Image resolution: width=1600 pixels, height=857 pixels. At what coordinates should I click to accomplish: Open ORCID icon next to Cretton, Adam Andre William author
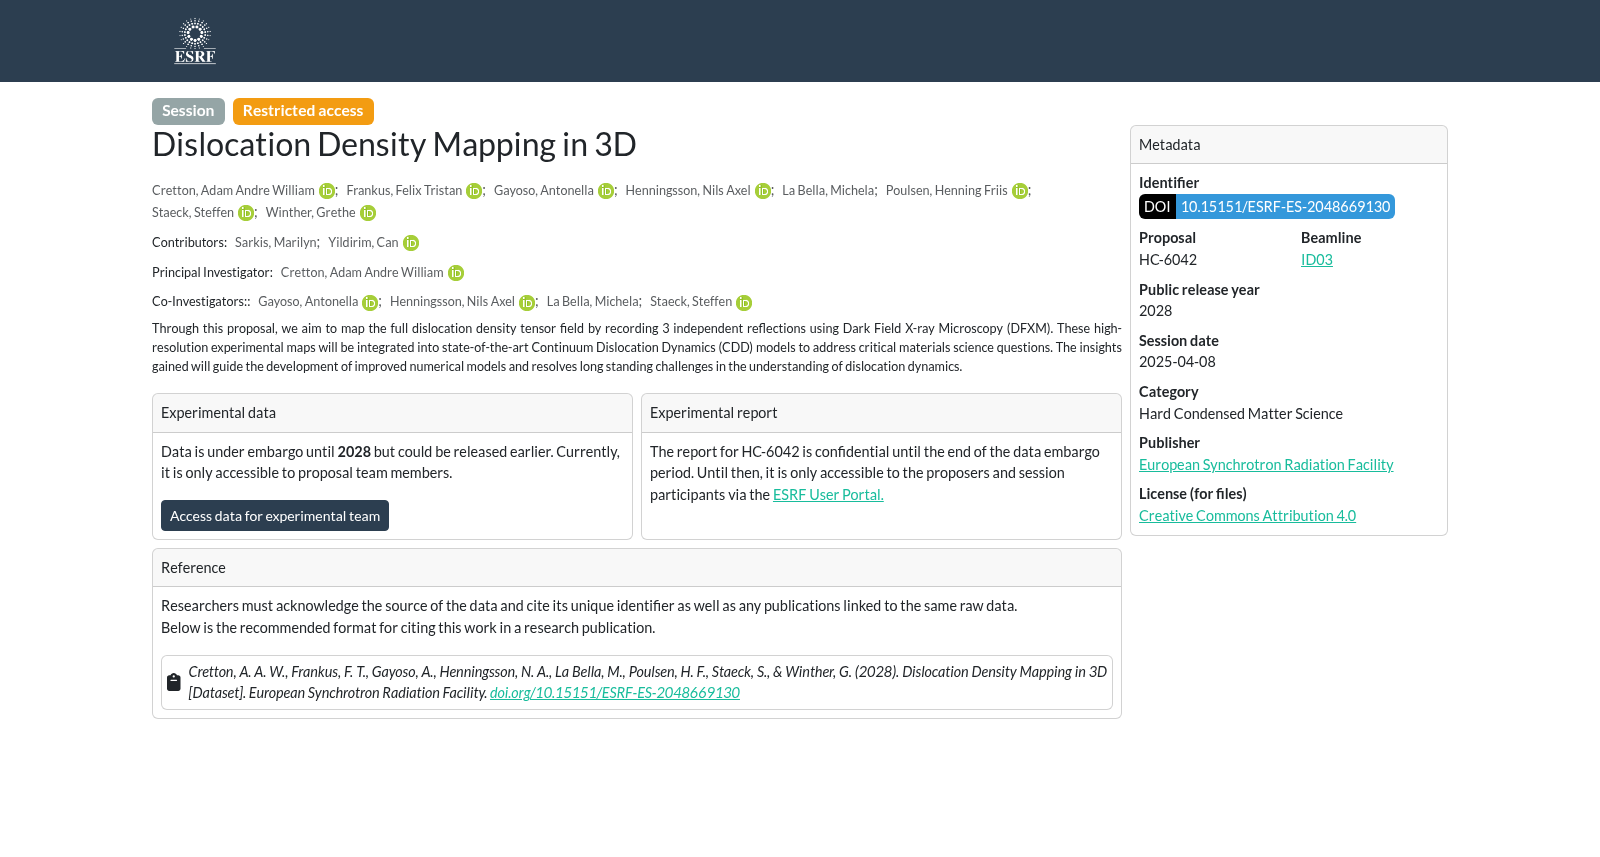tap(327, 191)
